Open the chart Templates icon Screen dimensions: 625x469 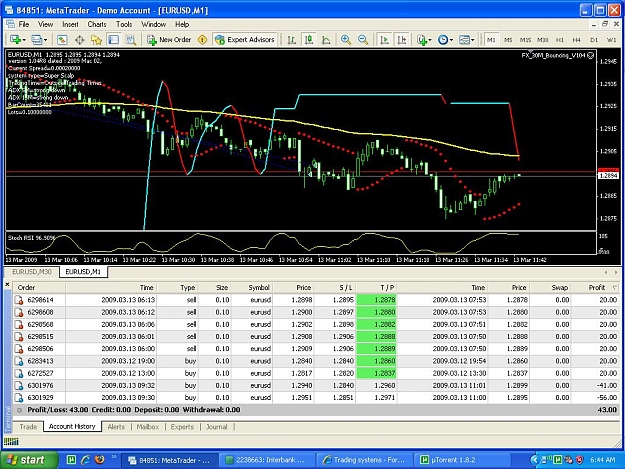[x=464, y=40]
